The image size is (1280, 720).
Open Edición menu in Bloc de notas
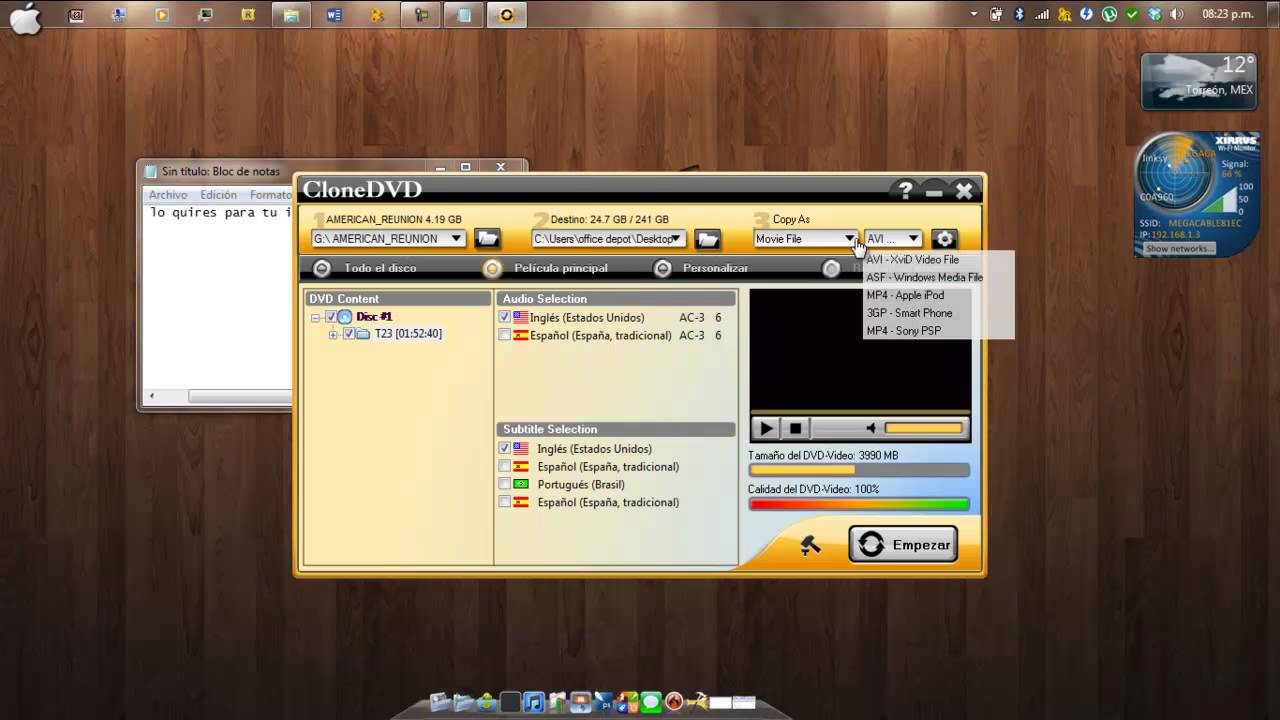[218, 195]
